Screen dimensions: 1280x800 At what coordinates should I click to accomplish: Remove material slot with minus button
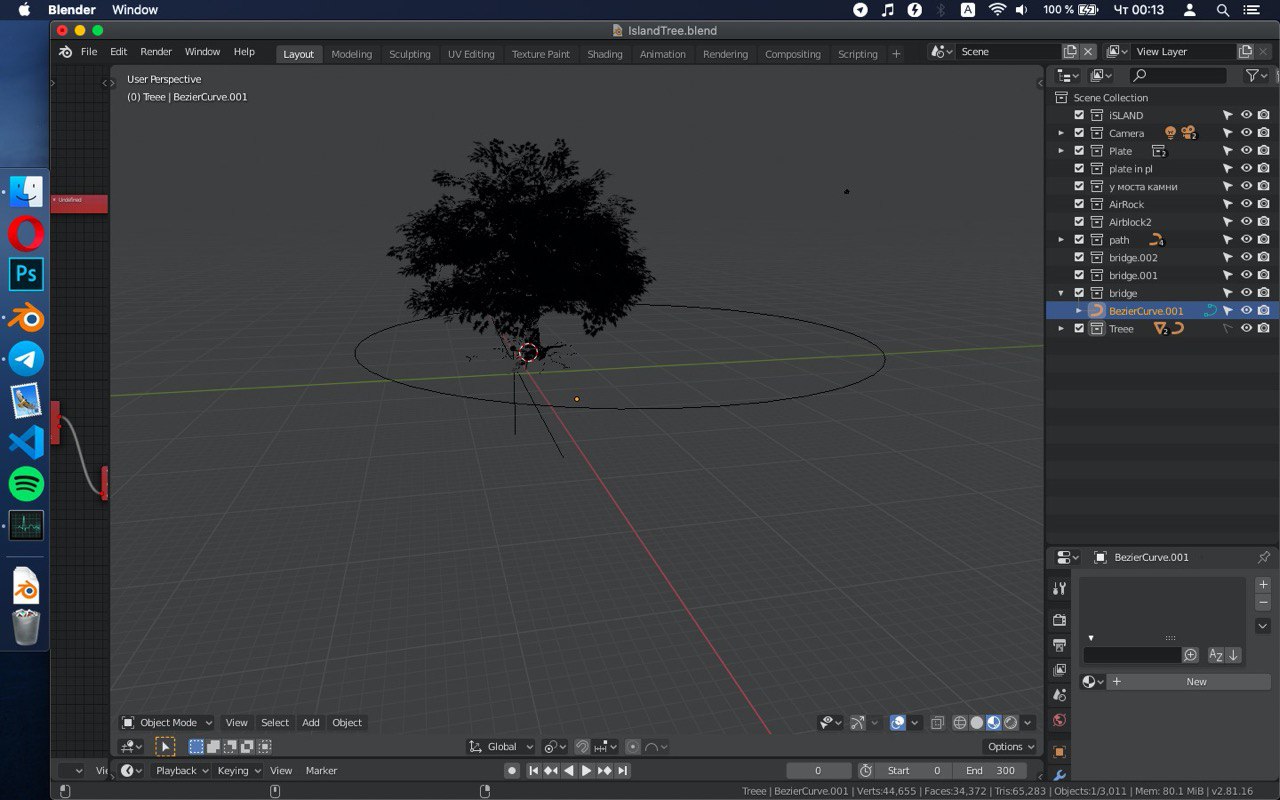pyautogui.click(x=1263, y=603)
